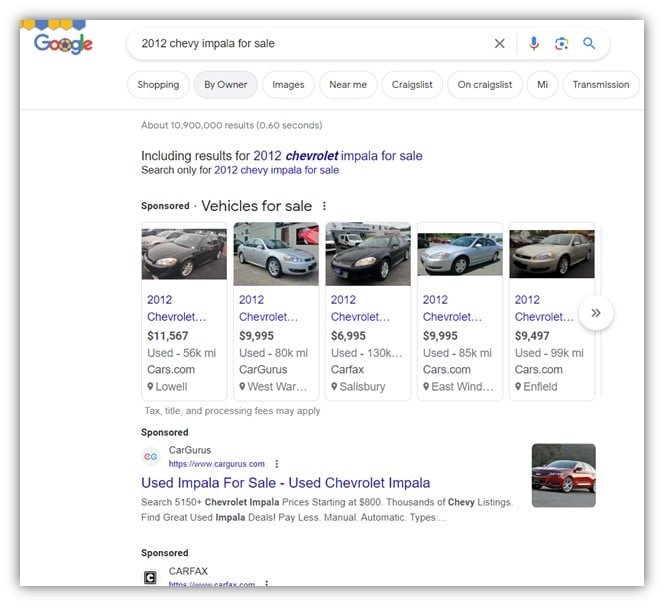Click Salisbury location pin icon

pos(334,386)
